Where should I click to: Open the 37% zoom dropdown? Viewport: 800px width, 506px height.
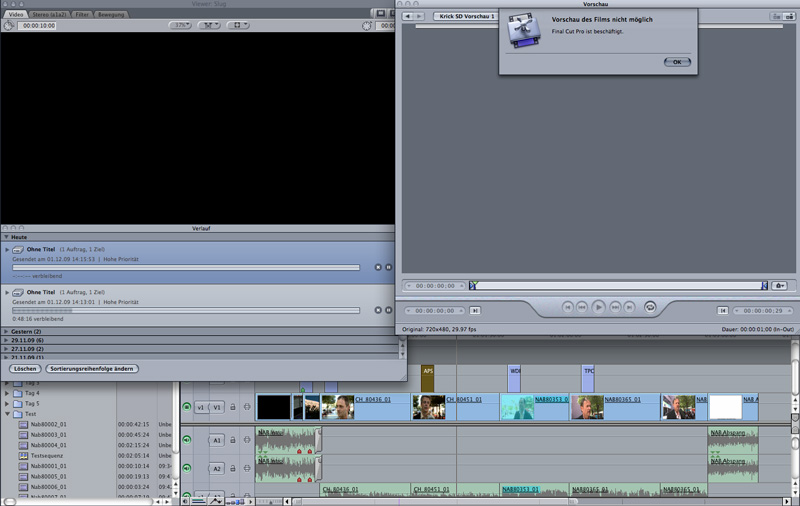(182, 25)
